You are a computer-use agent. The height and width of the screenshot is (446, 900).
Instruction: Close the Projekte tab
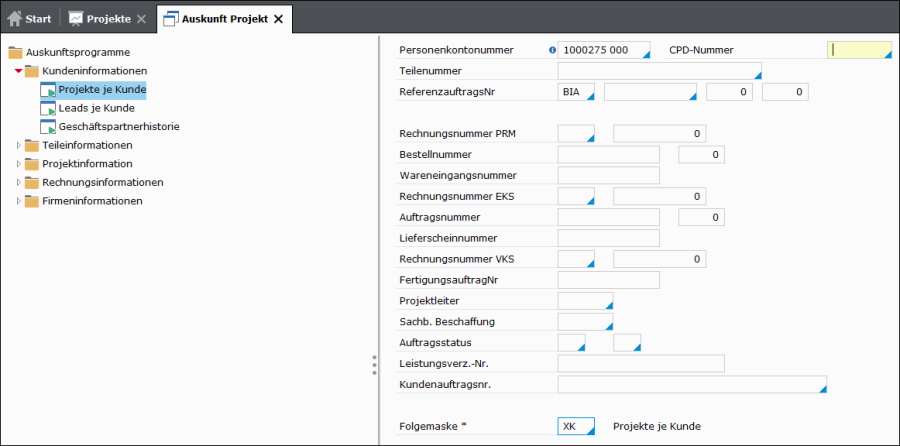click(x=141, y=19)
